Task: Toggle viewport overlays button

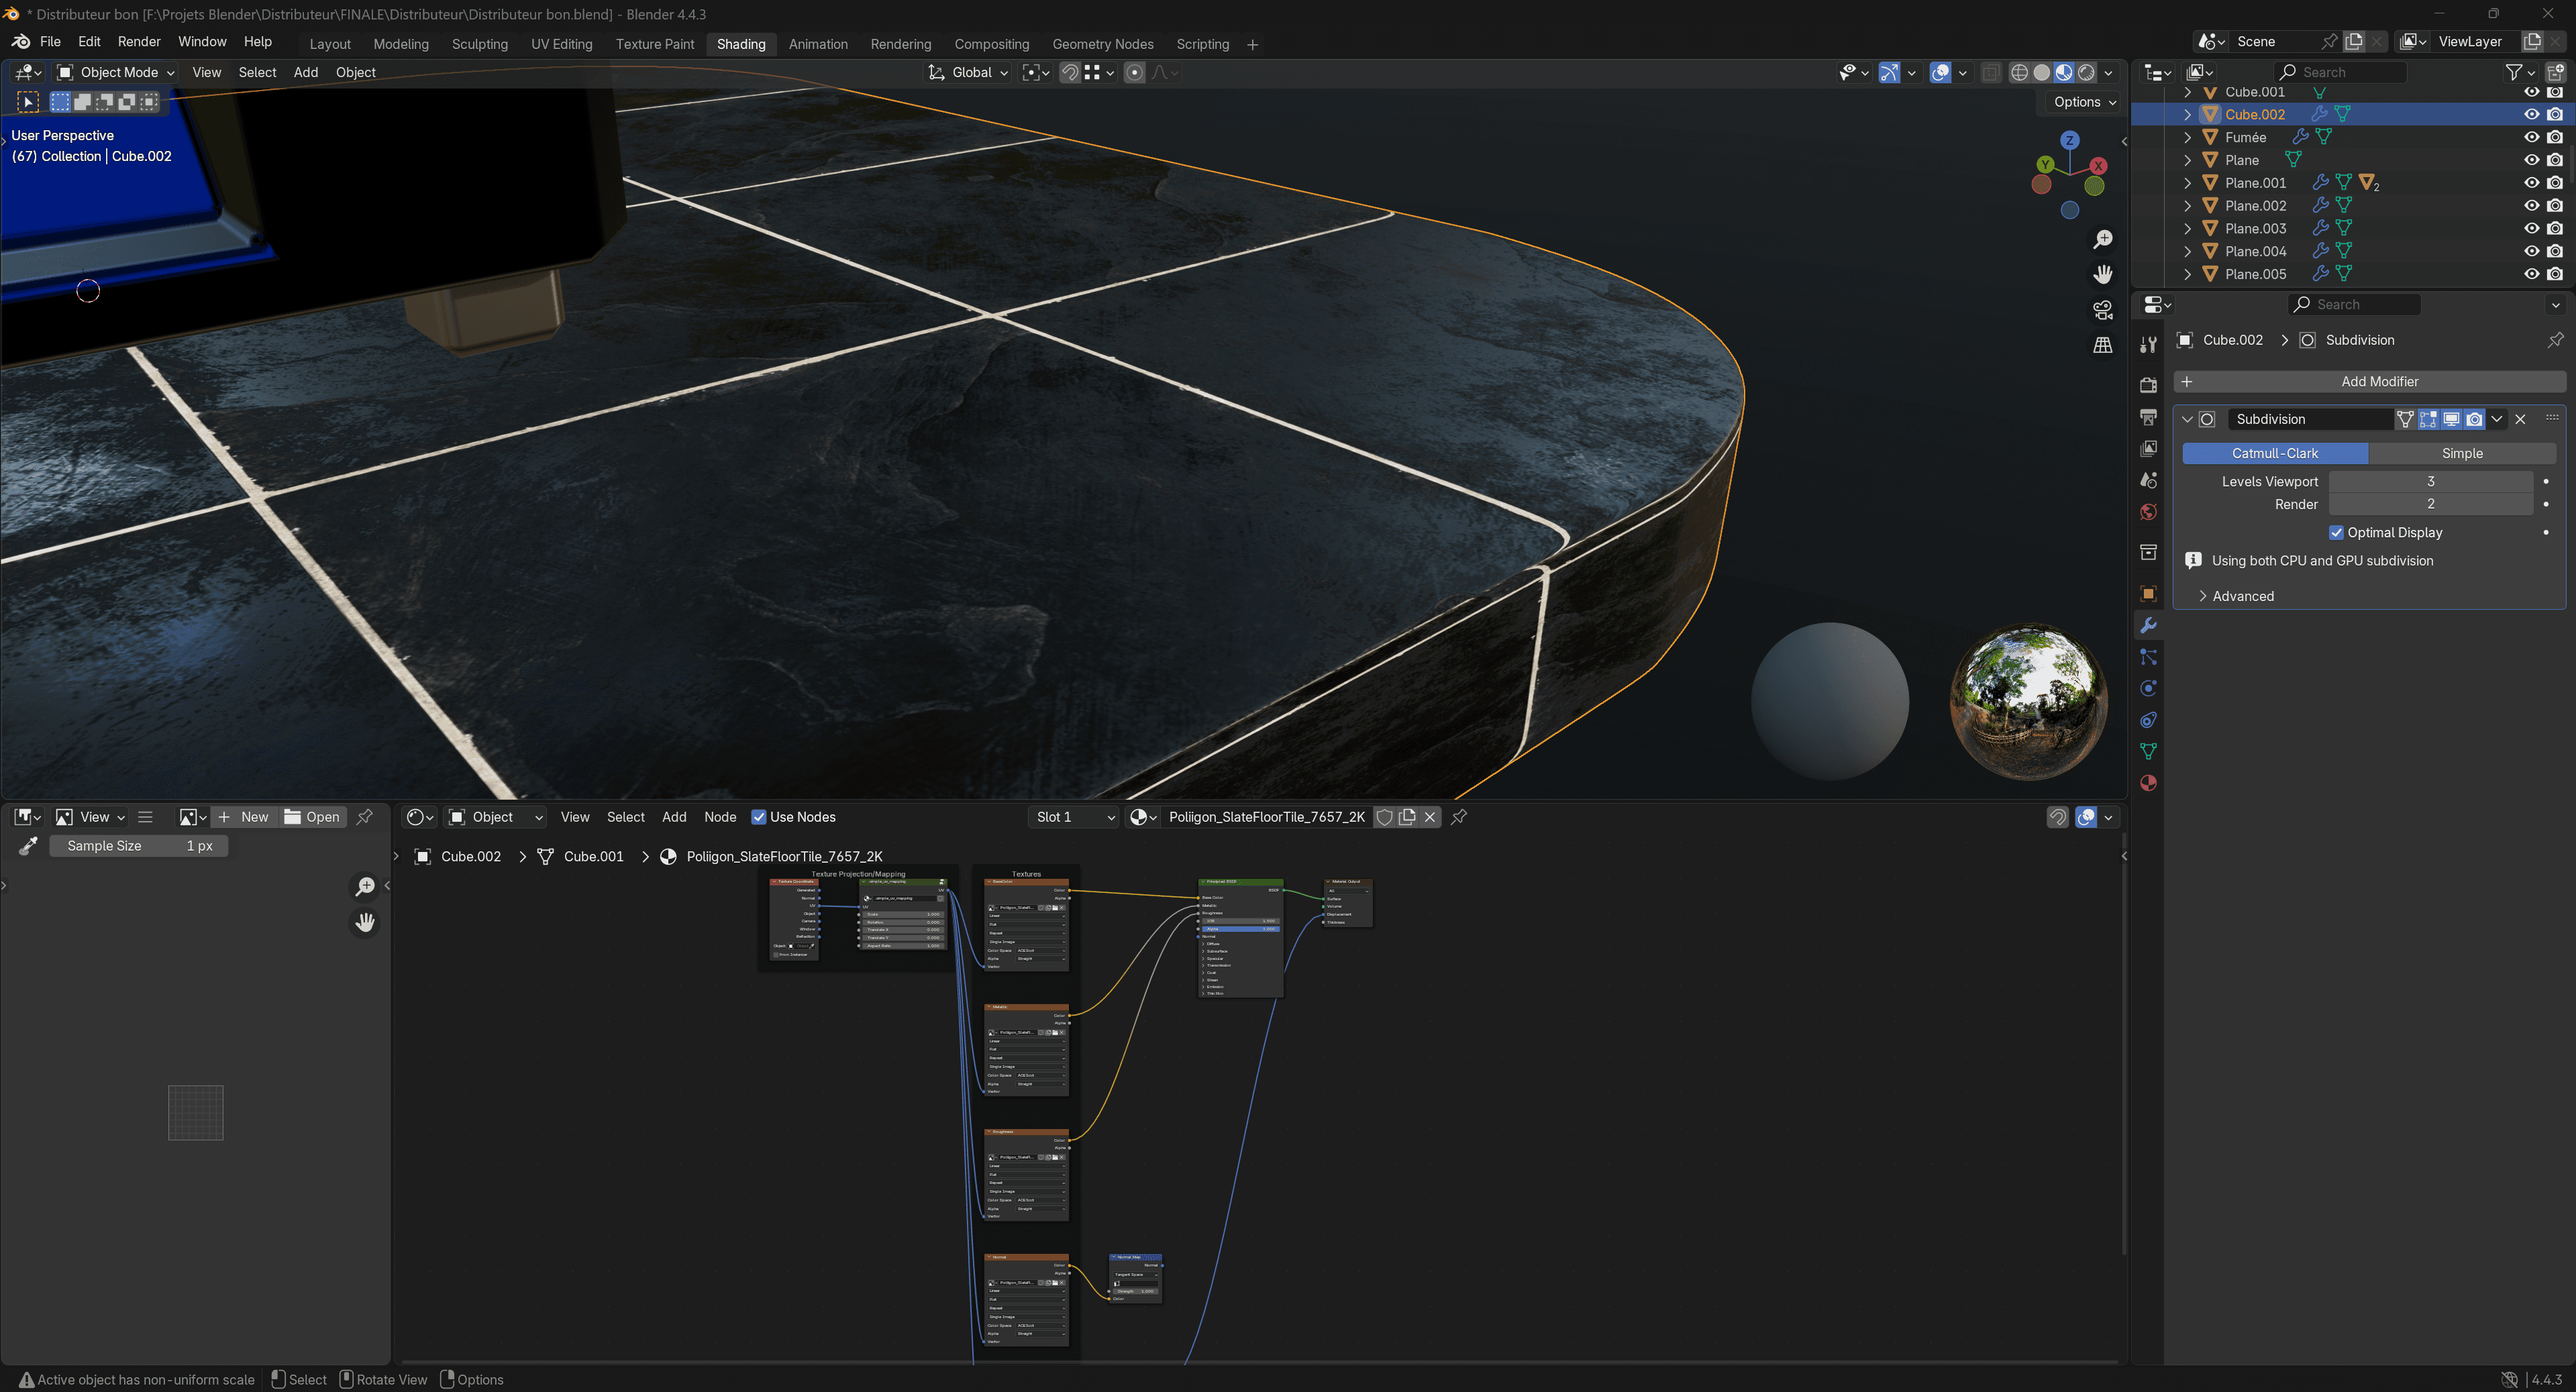Action: [x=1940, y=72]
